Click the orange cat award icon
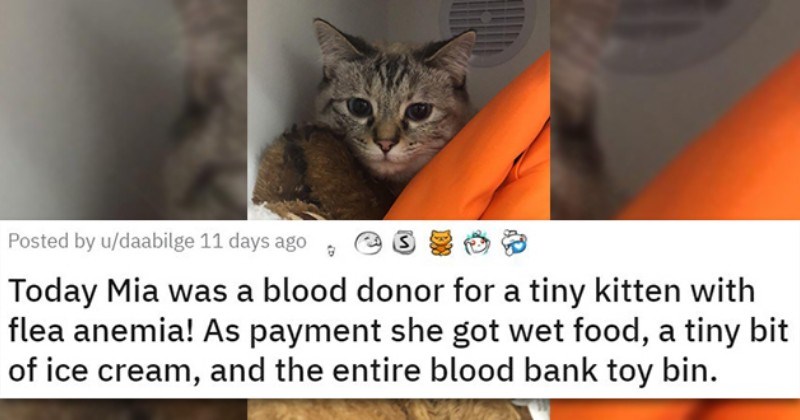800x420 pixels. click(441, 243)
